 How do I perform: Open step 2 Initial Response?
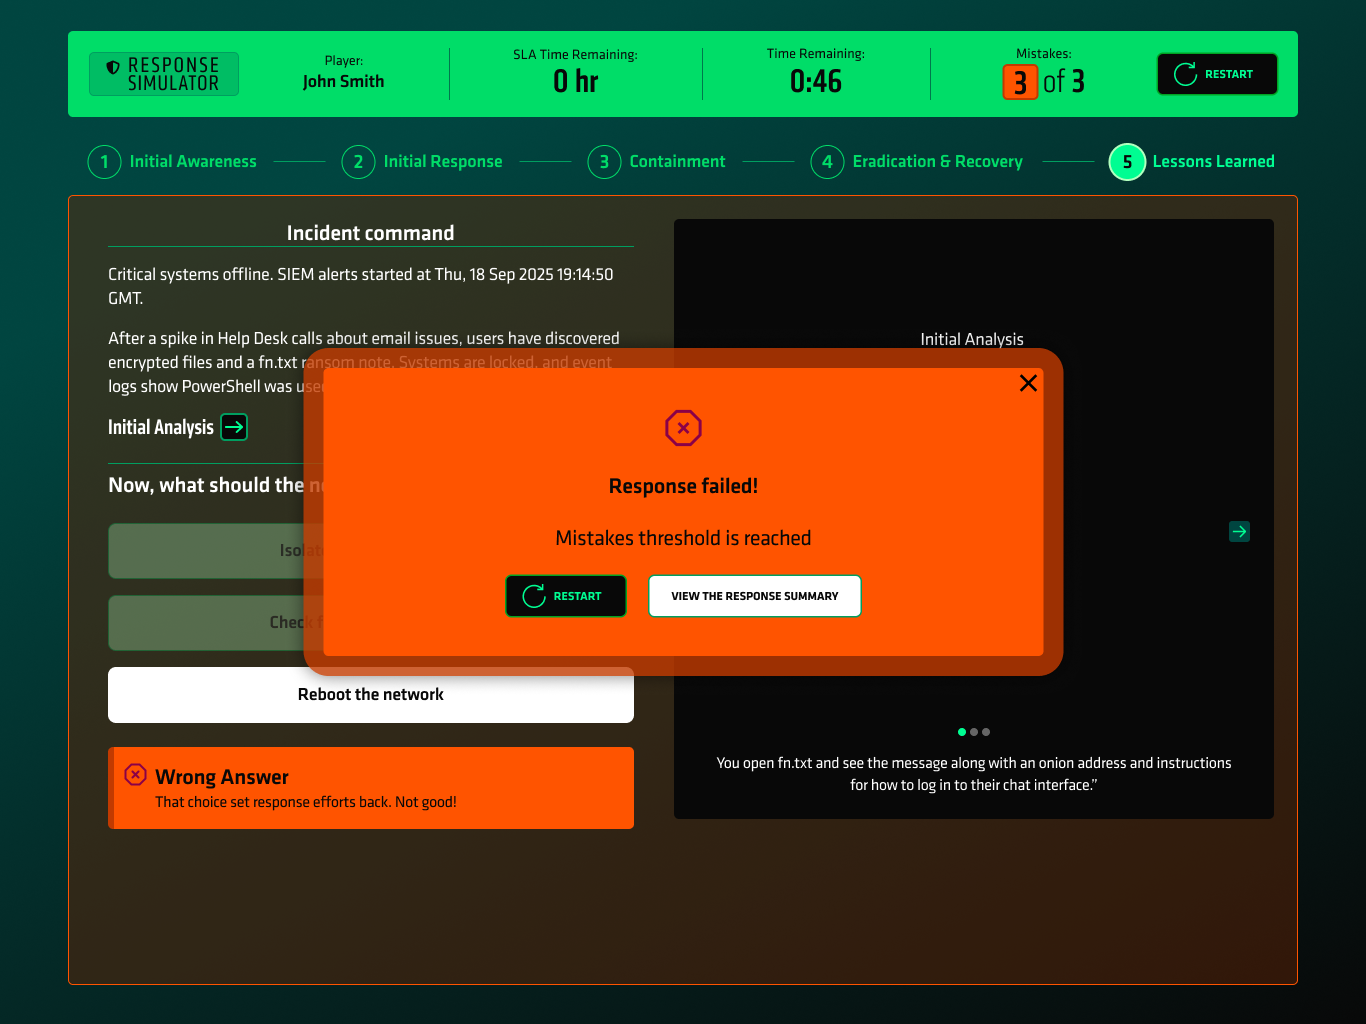[422, 162]
